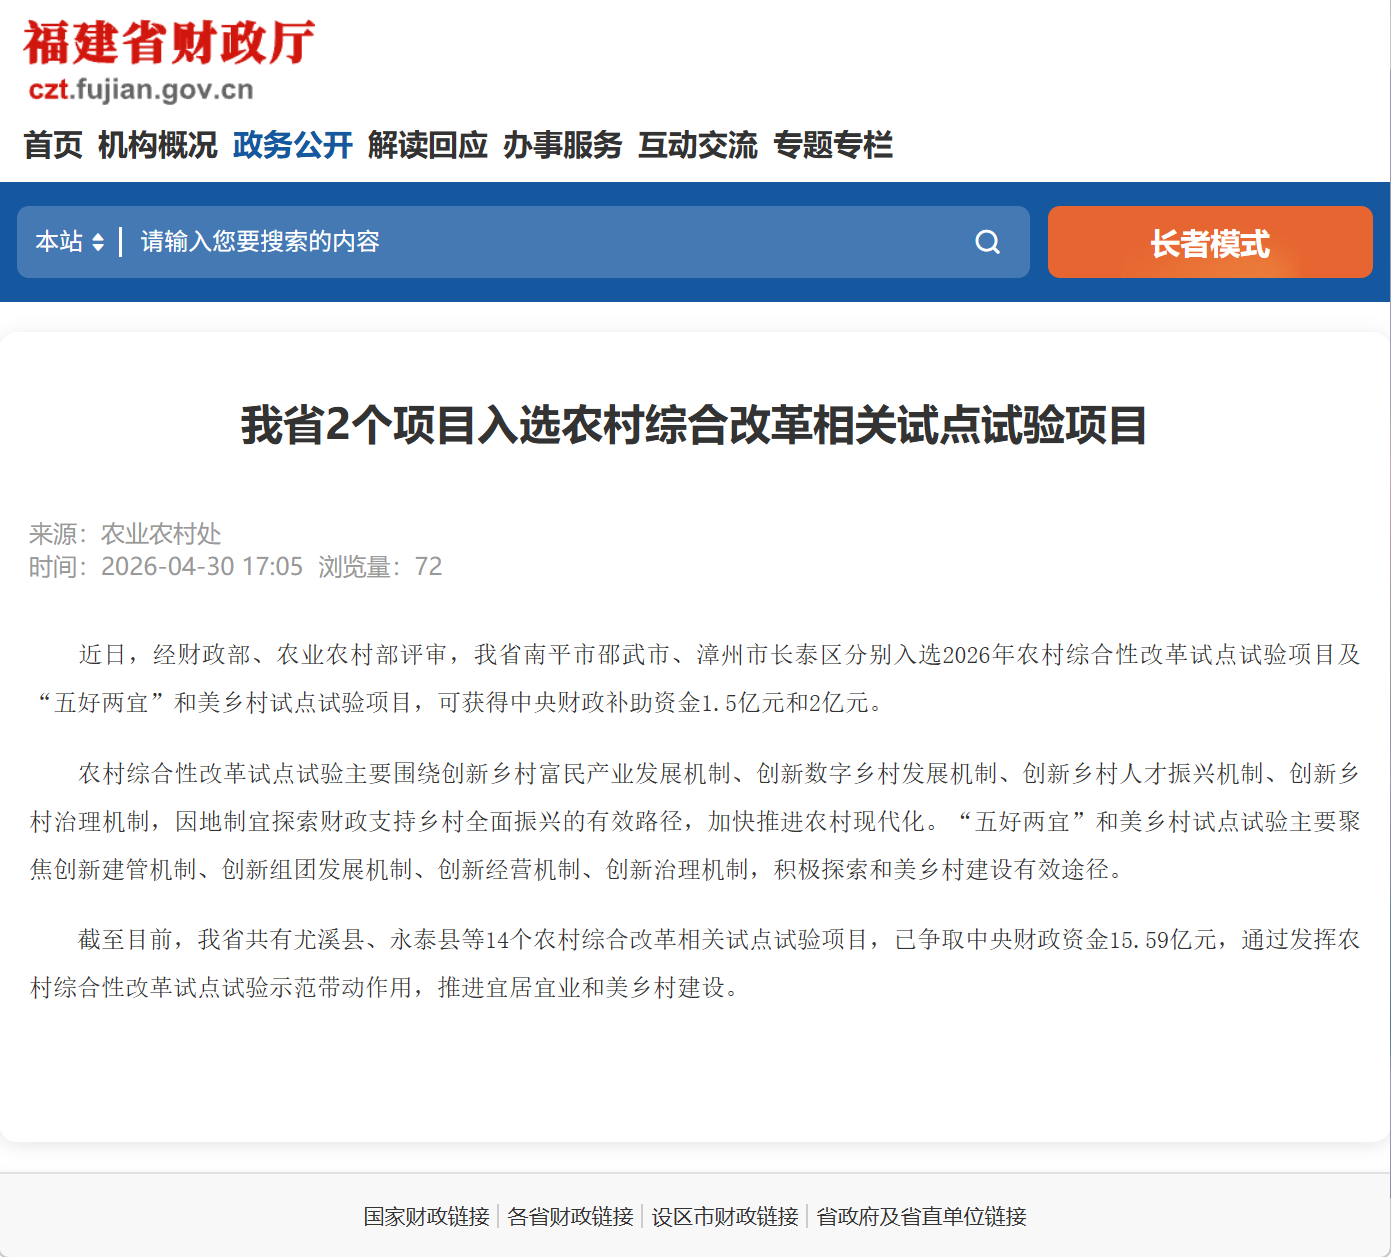
Task: Click the czt.fujian.gov.cn site address text
Action: (x=141, y=90)
